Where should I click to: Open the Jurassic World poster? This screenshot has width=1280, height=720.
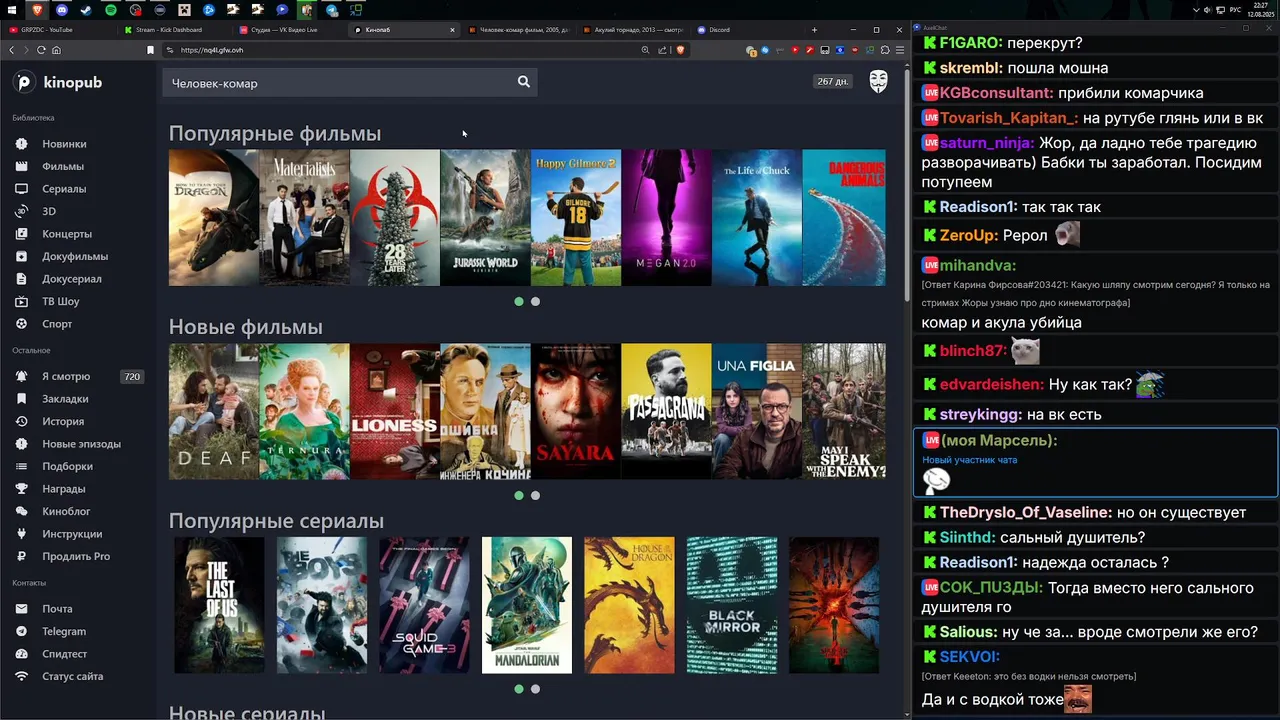(485, 217)
